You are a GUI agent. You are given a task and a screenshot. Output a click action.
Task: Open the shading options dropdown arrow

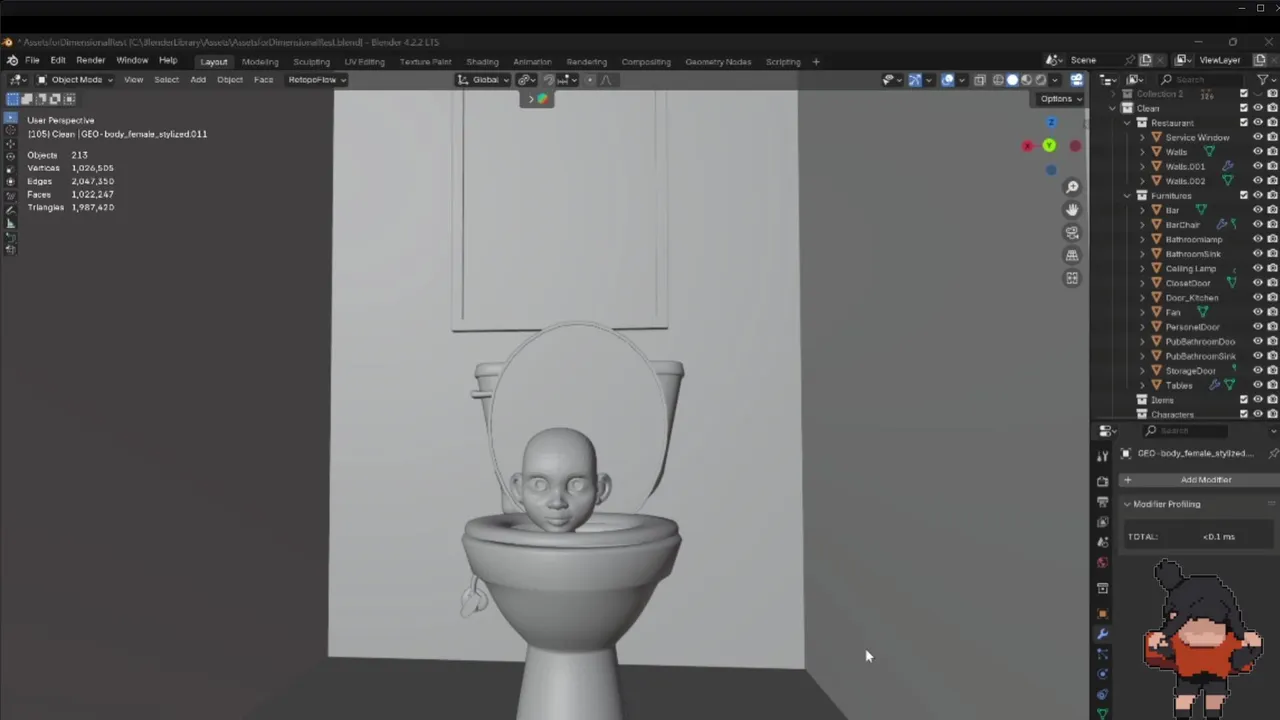point(1056,80)
